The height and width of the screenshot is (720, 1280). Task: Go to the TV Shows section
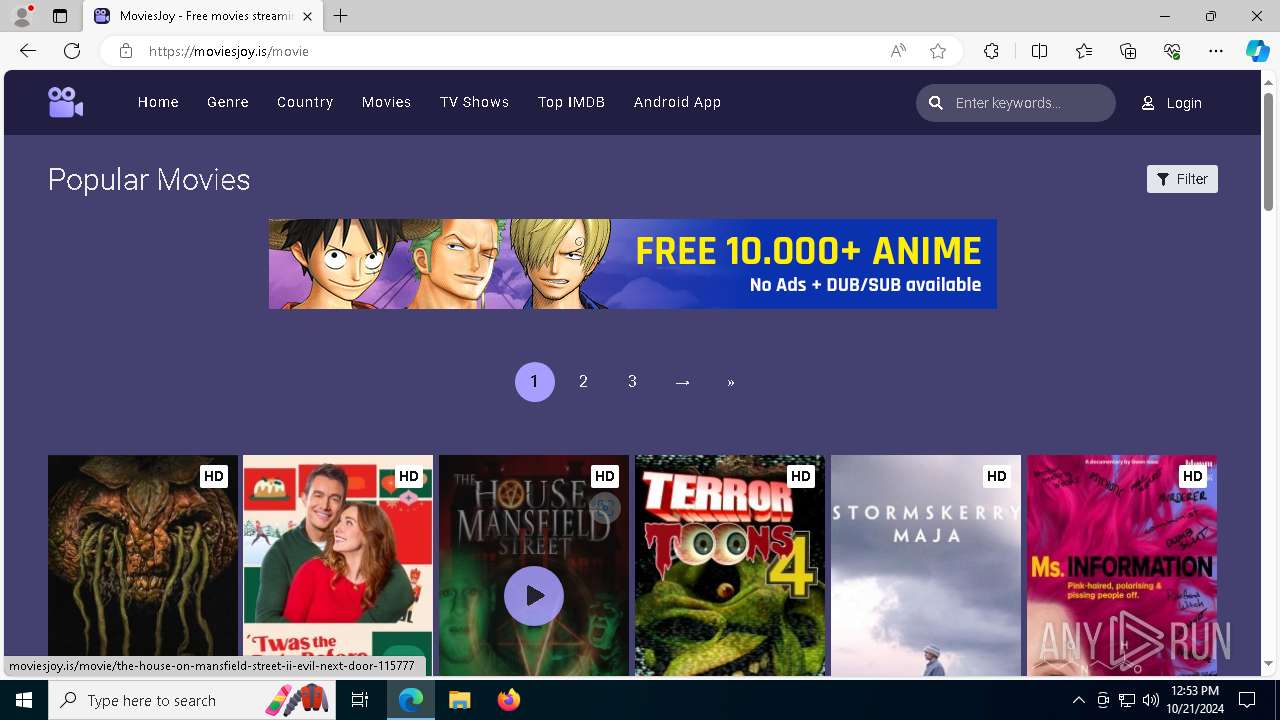point(474,102)
